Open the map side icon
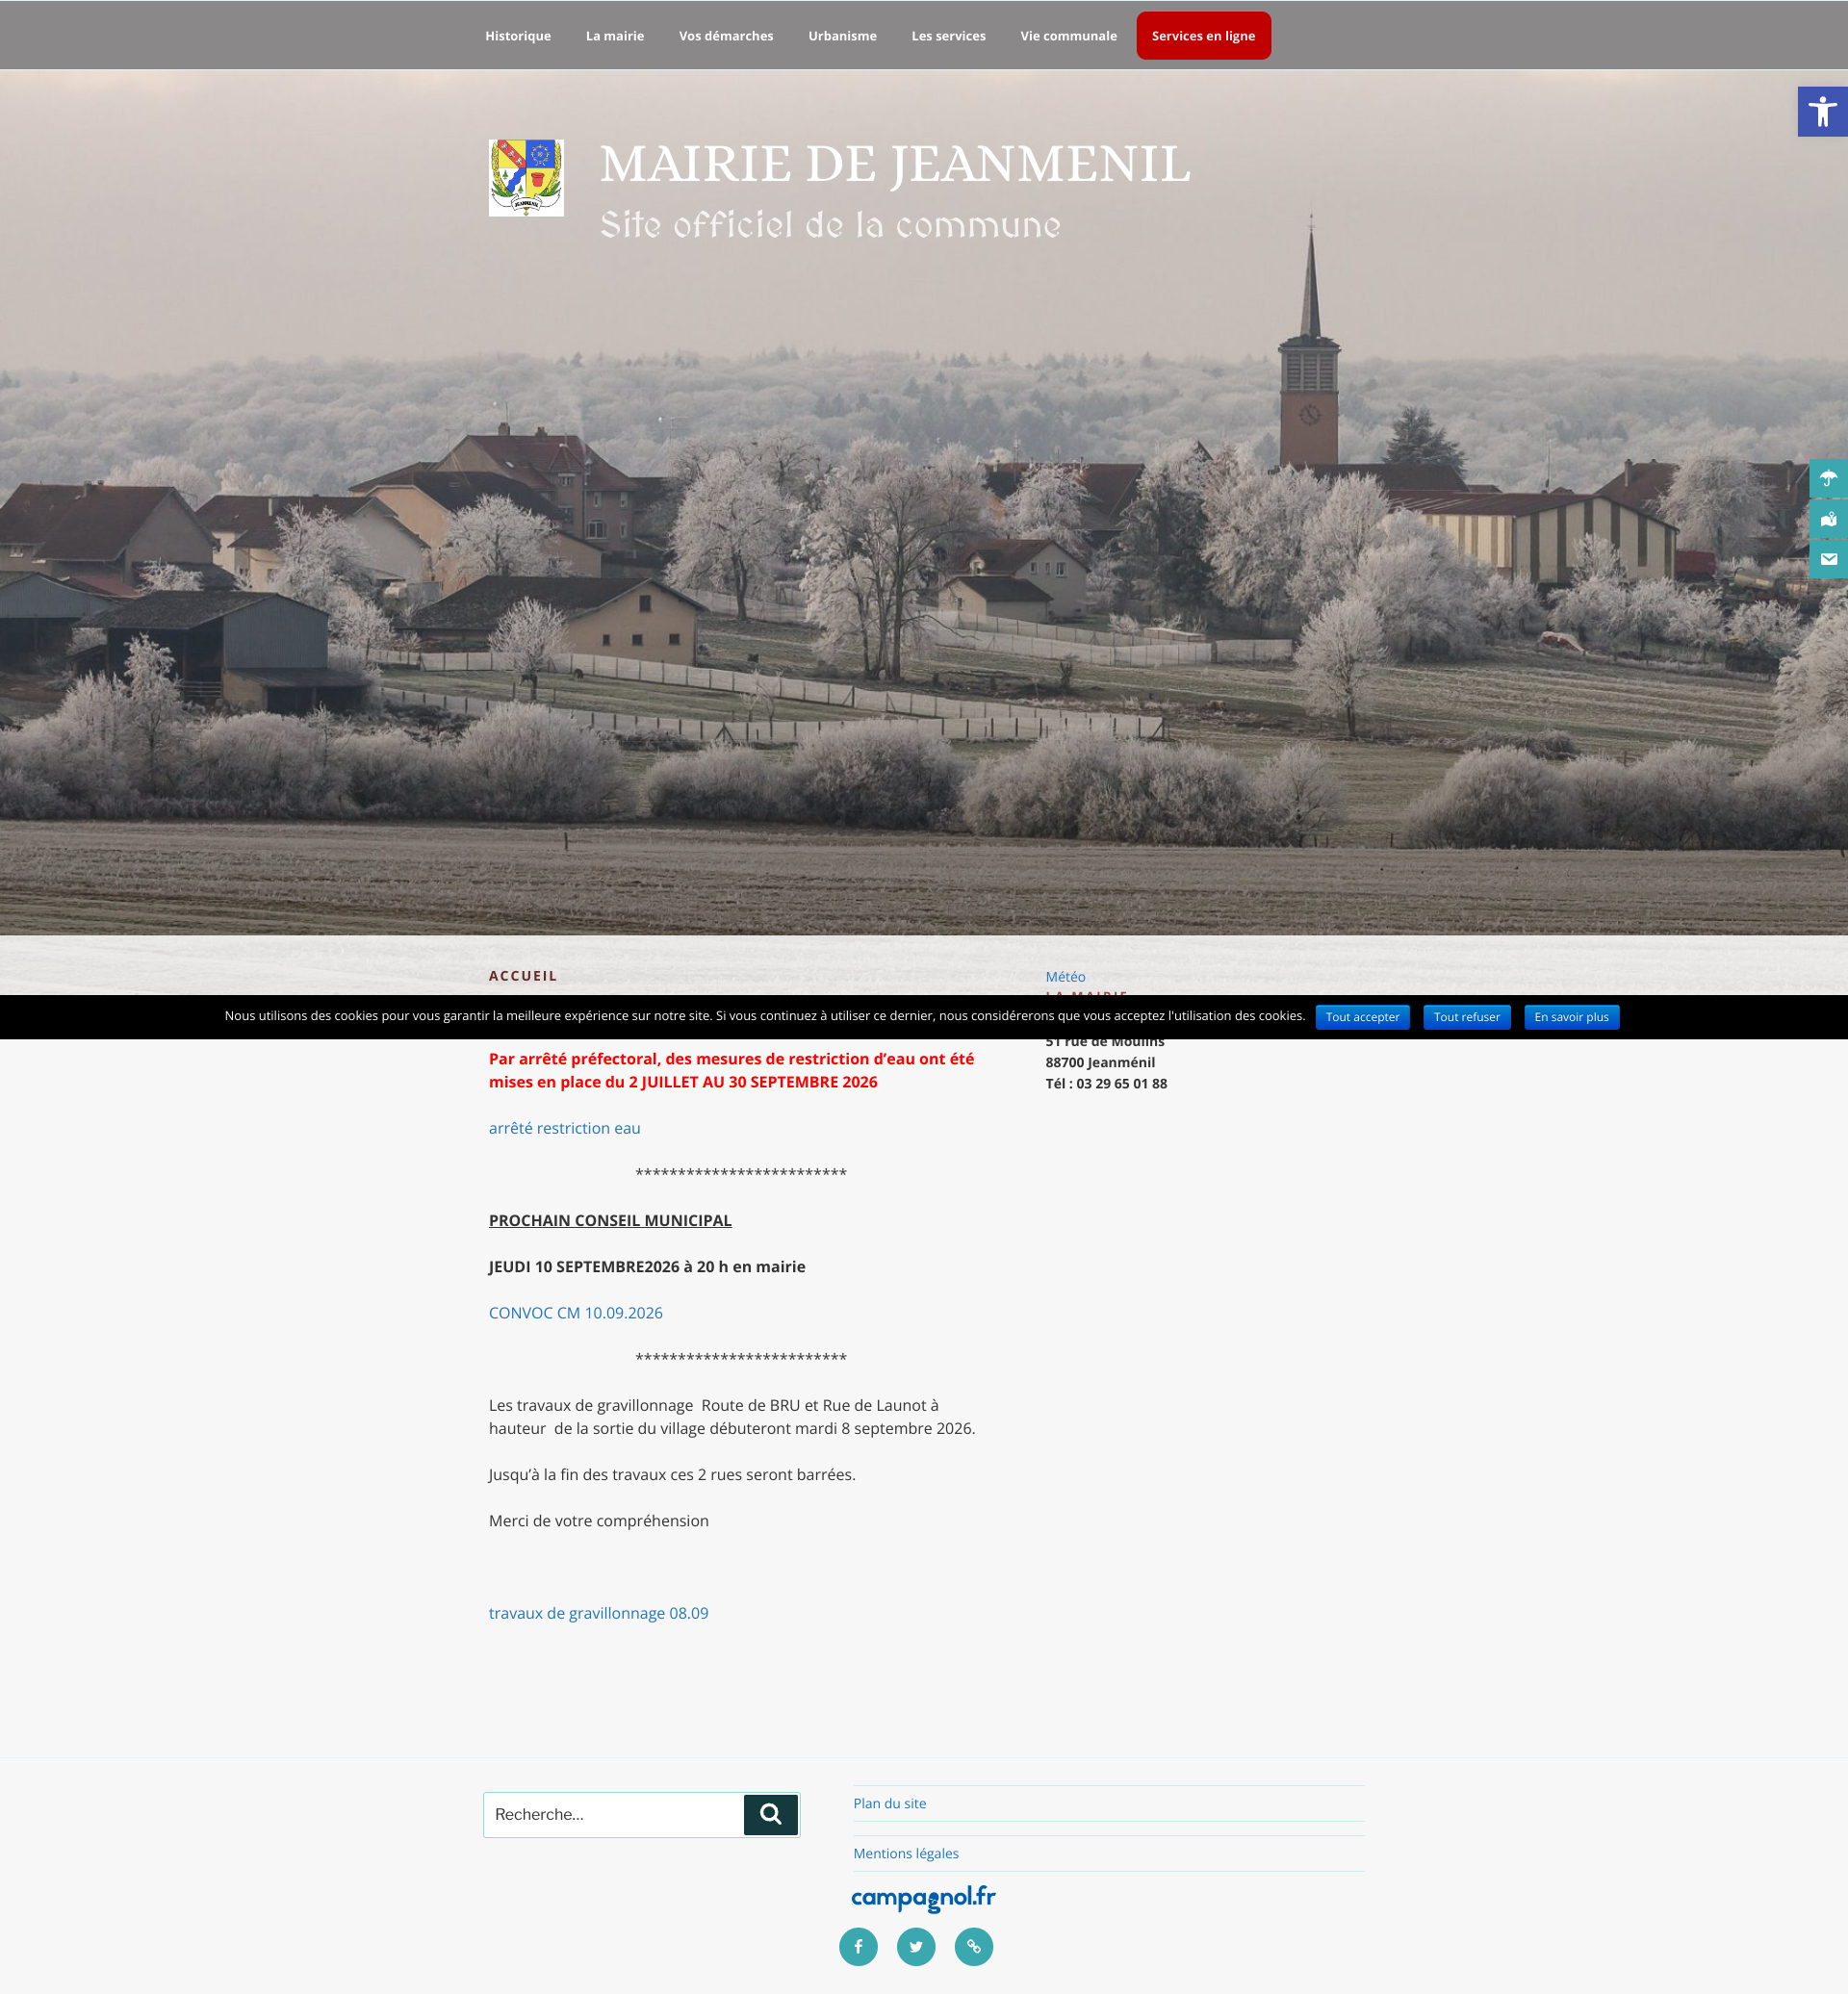1848x1994 pixels. 1828,519
